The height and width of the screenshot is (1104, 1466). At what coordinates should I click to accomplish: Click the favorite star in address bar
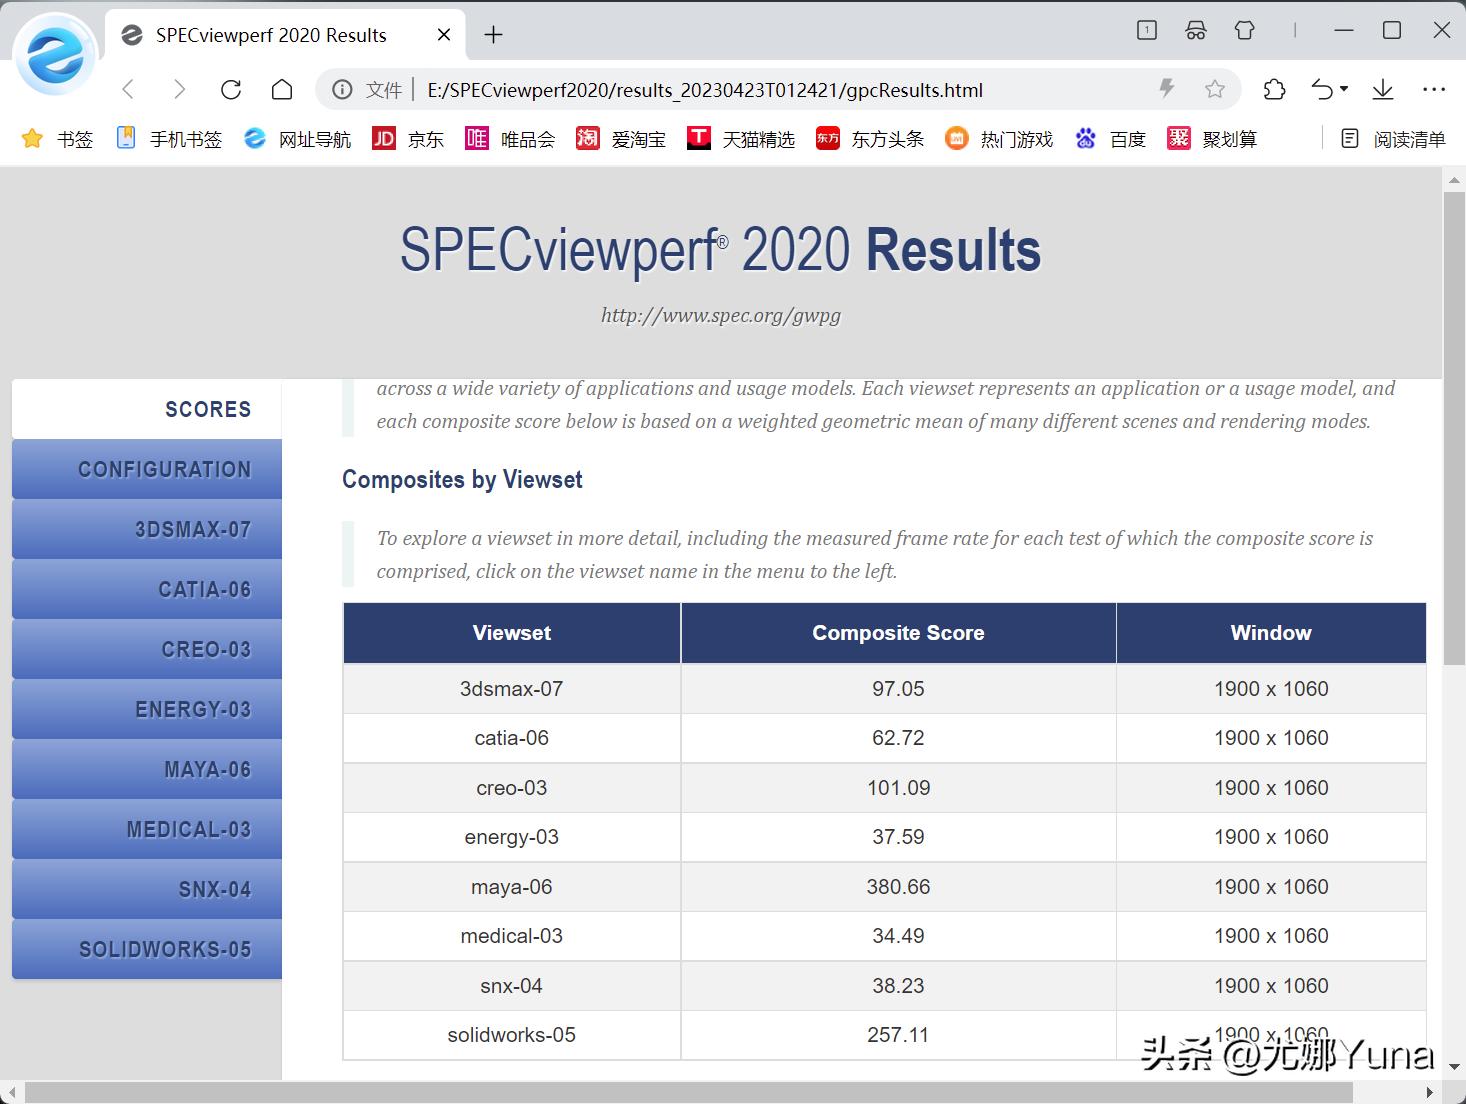coord(1215,90)
